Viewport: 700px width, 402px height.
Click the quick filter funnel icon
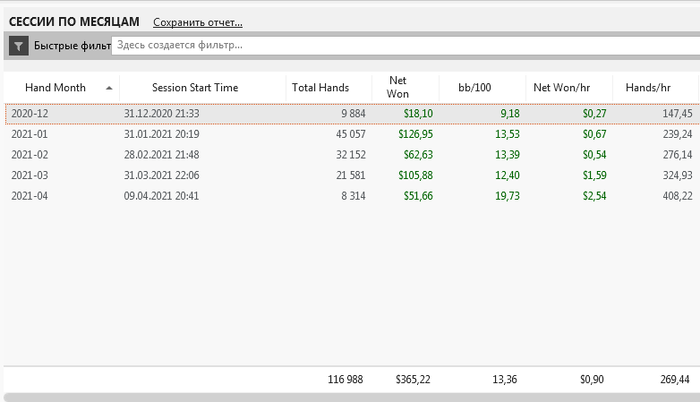coord(18,45)
